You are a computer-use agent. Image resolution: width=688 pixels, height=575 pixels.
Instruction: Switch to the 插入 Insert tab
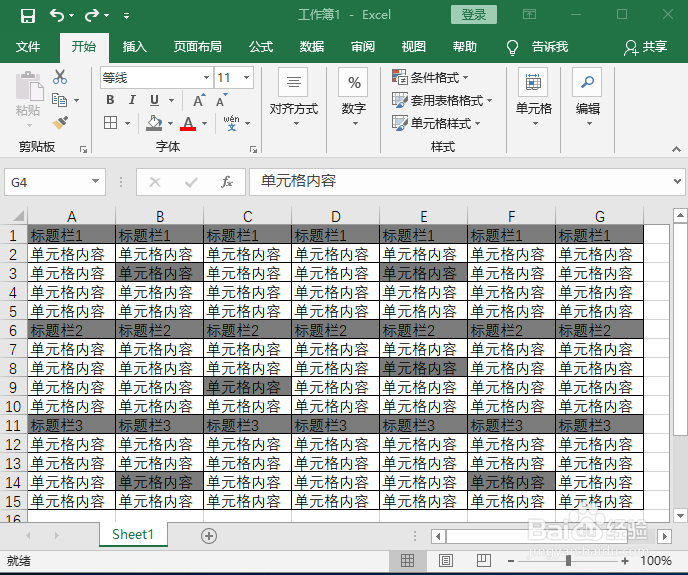pos(135,47)
